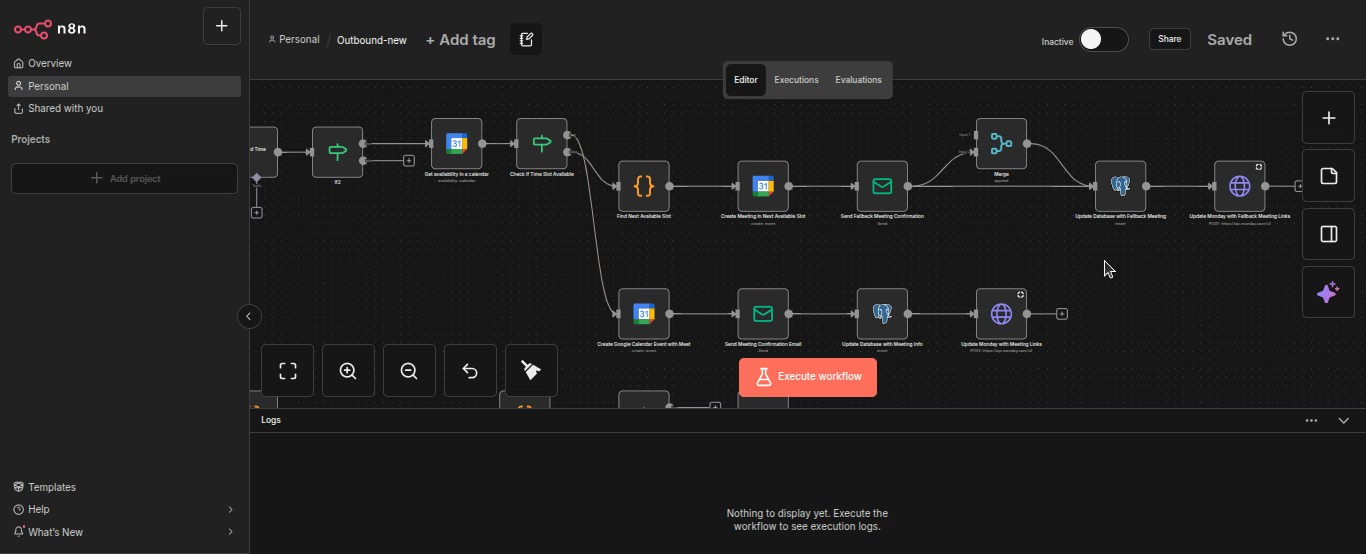Click the edit description icon beside Add tag
Viewport: 1366px width, 554px height.
[526, 40]
